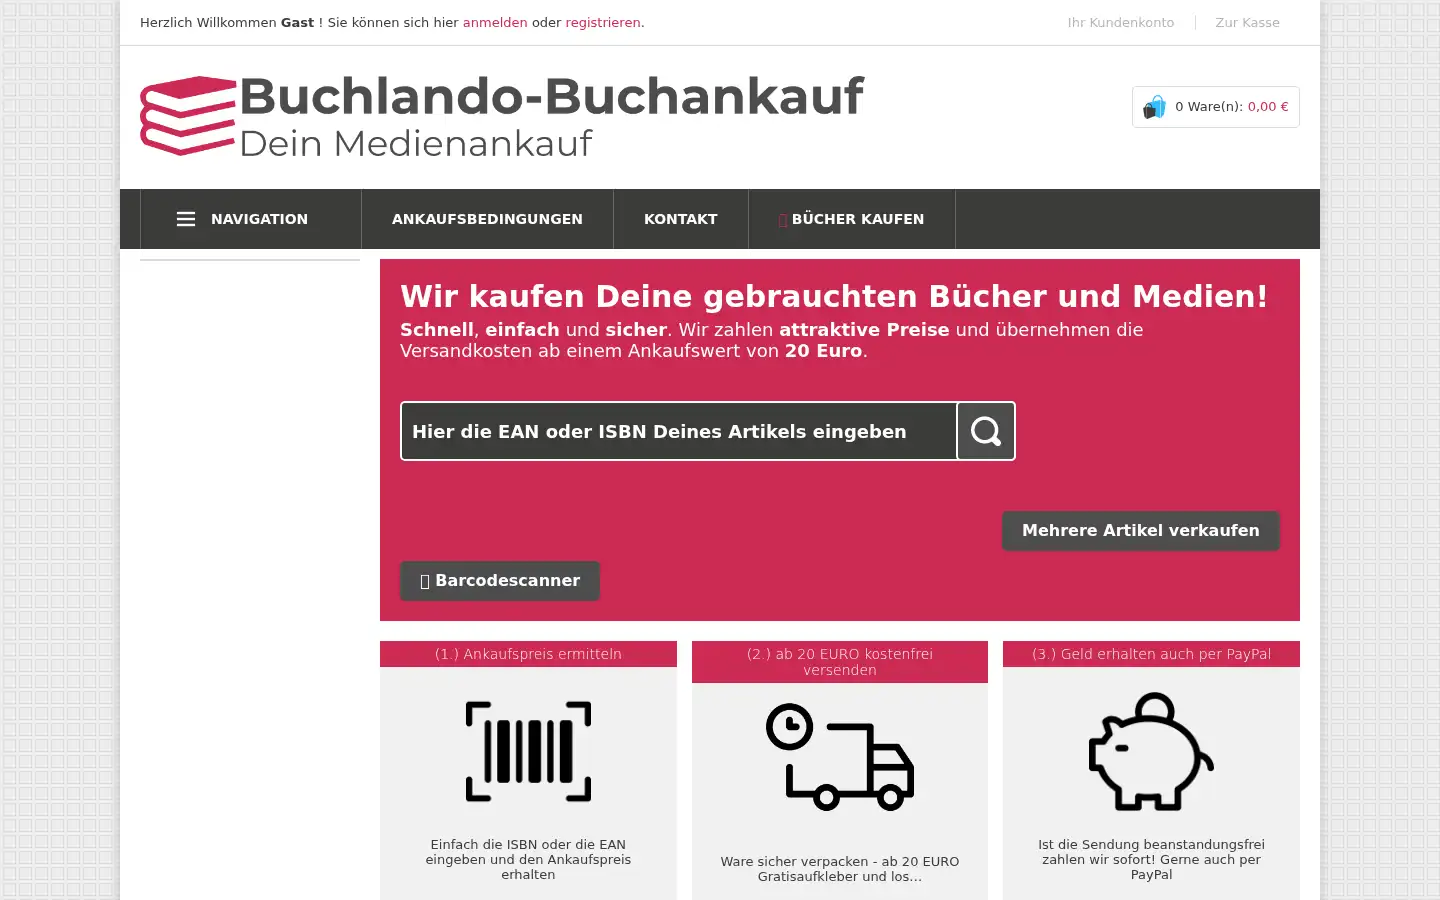The width and height of the screenshot is (1440, 900).
Task: Open the hamburger Navigation menu icon
Action: [x=186, y=219]
